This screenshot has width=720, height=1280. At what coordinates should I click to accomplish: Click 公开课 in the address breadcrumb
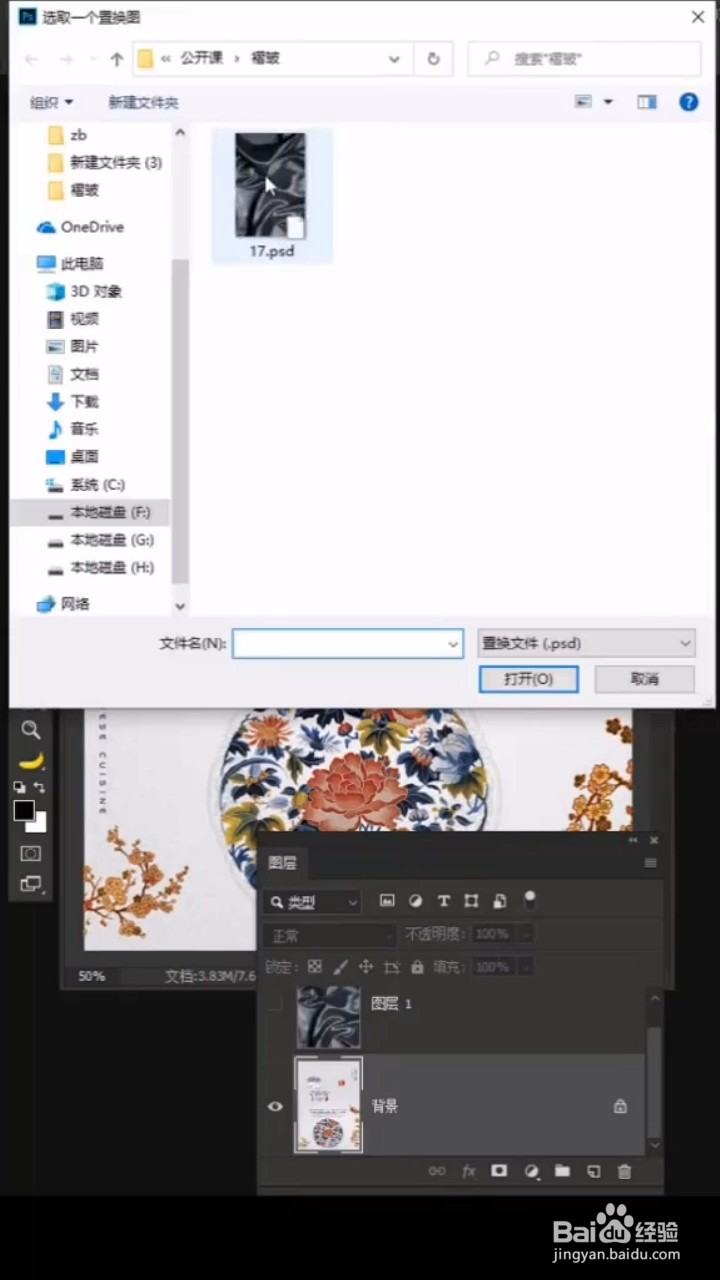[202, 59]
